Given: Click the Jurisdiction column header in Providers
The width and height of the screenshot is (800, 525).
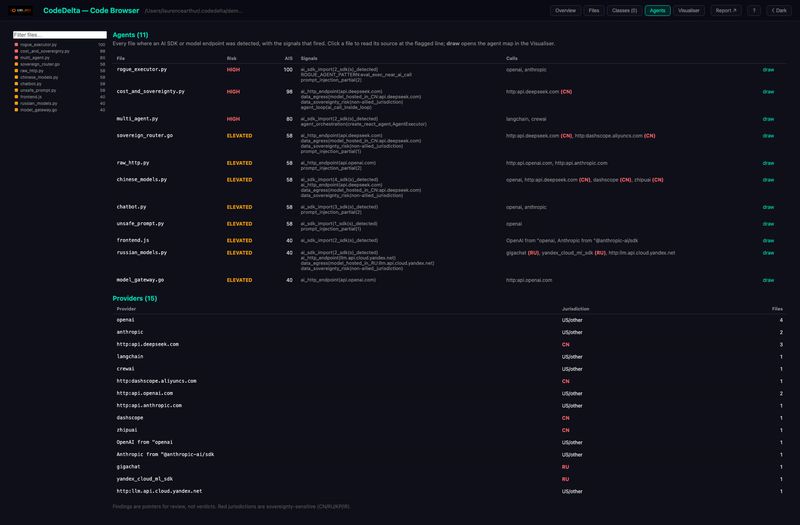Looking at the screenshot, I should pos(576,309).
